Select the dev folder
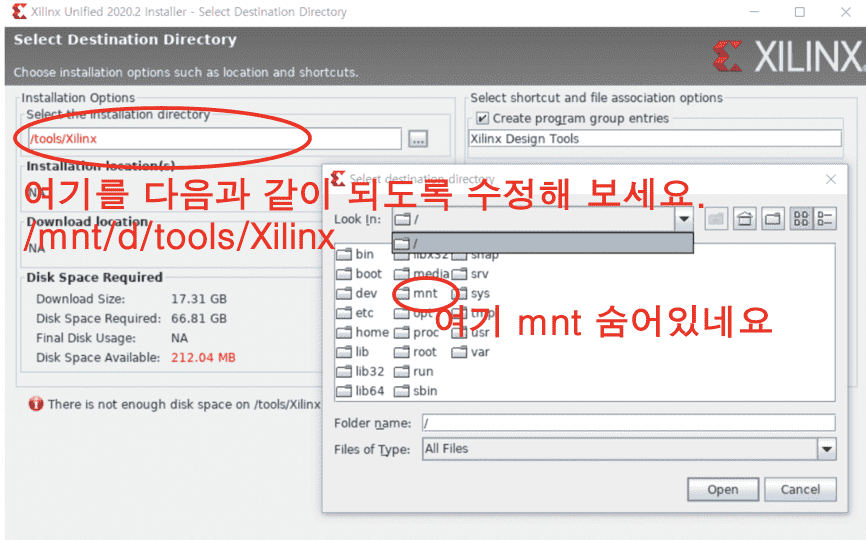The width and height of the screenshot is (866, 540). coord(357,293)
